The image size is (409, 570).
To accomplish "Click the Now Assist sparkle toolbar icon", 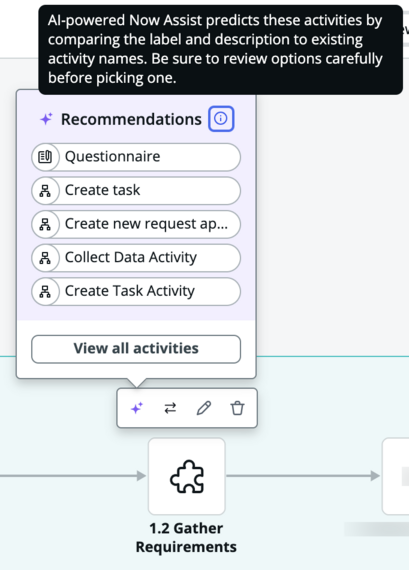I will (x=137, y=408).
